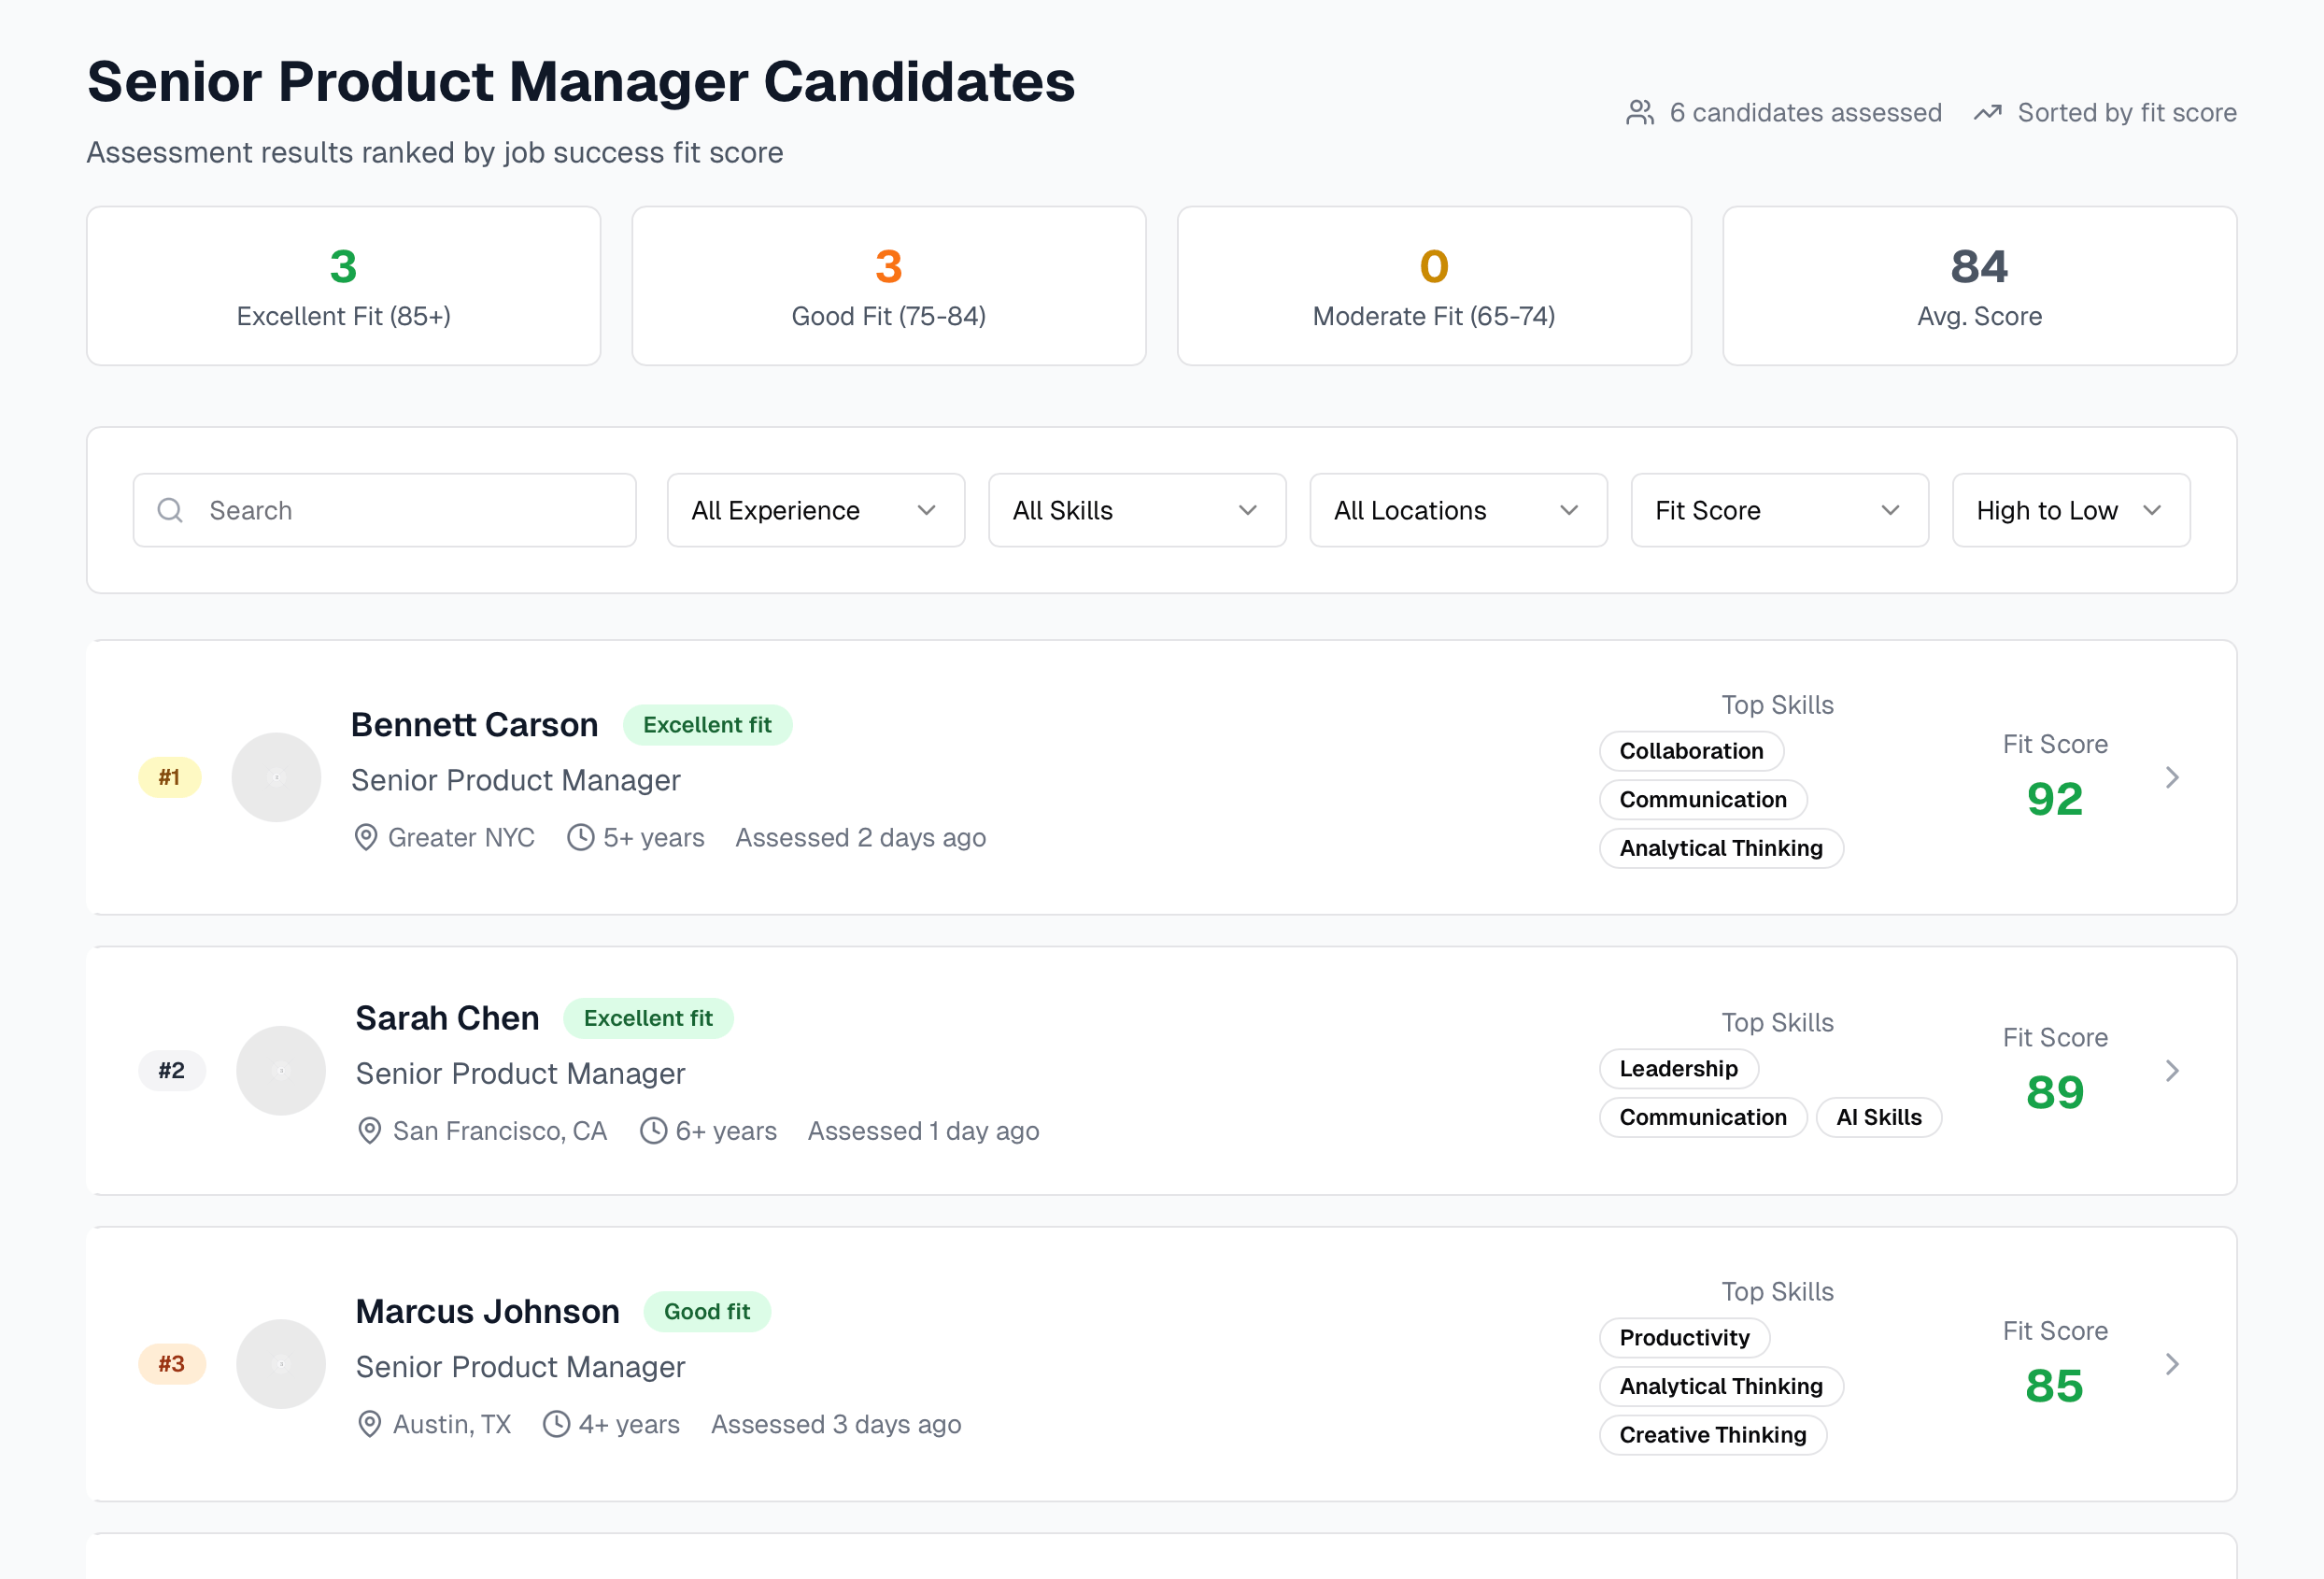Expand Marcus Johnson's row chevron
The height and width of the screenshot is (1579, 2324).
(2172, 1364)
